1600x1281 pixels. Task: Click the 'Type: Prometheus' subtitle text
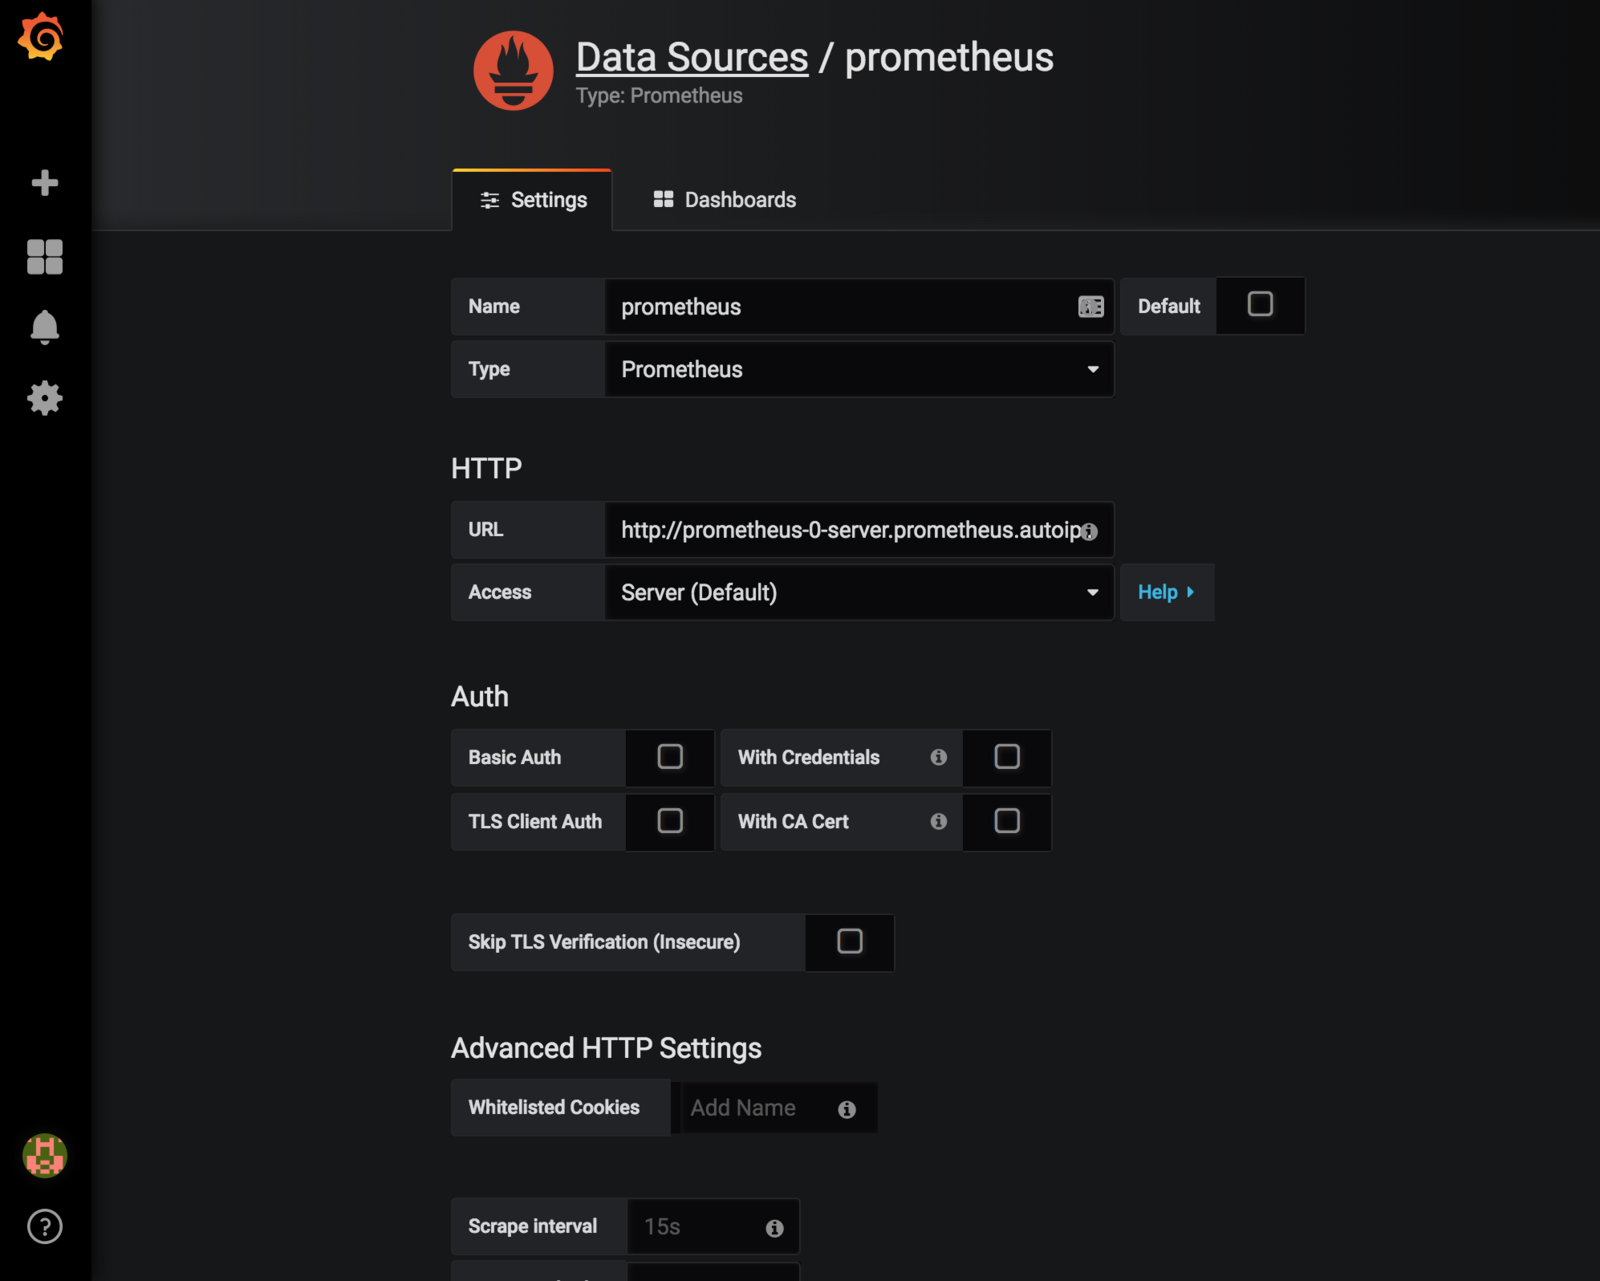coord(659,96)
